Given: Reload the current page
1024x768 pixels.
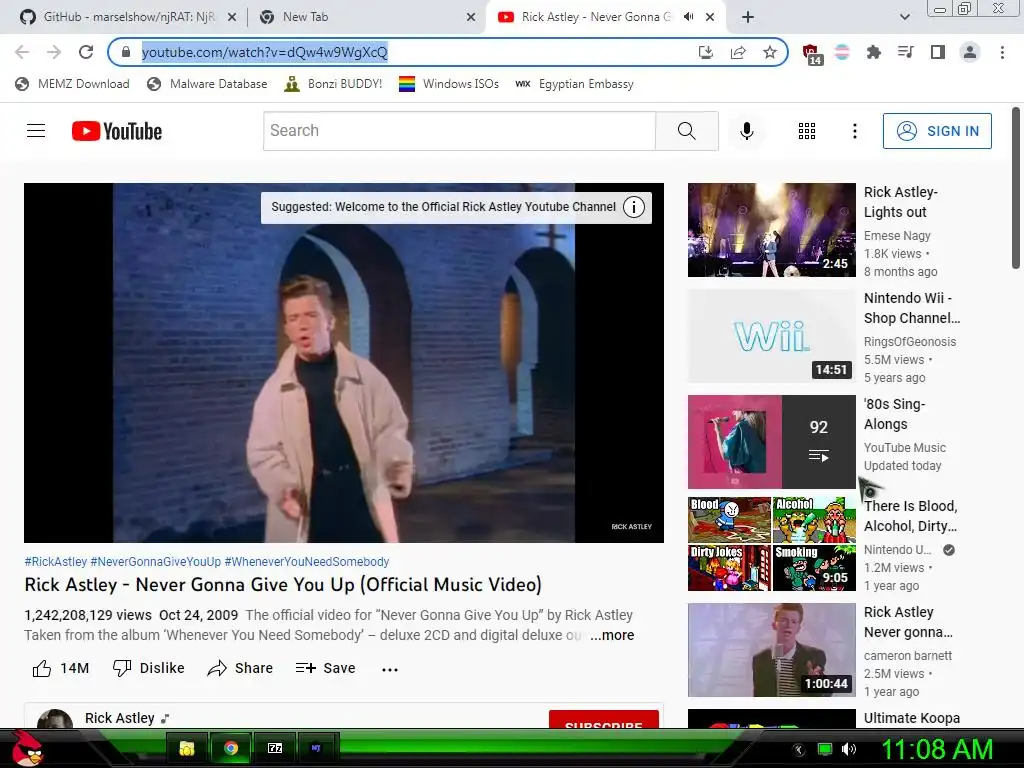Looking at the screenshot, I should pyautogui.click(x=86, y=52).
